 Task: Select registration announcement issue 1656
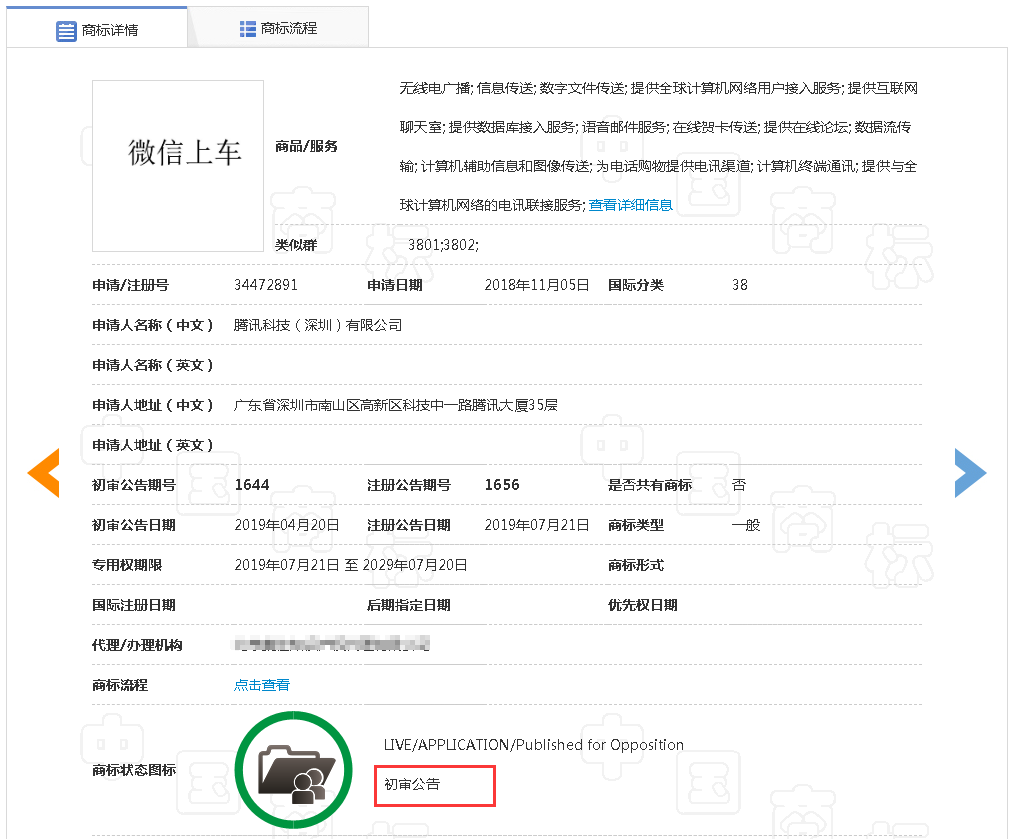click(502, 485)
